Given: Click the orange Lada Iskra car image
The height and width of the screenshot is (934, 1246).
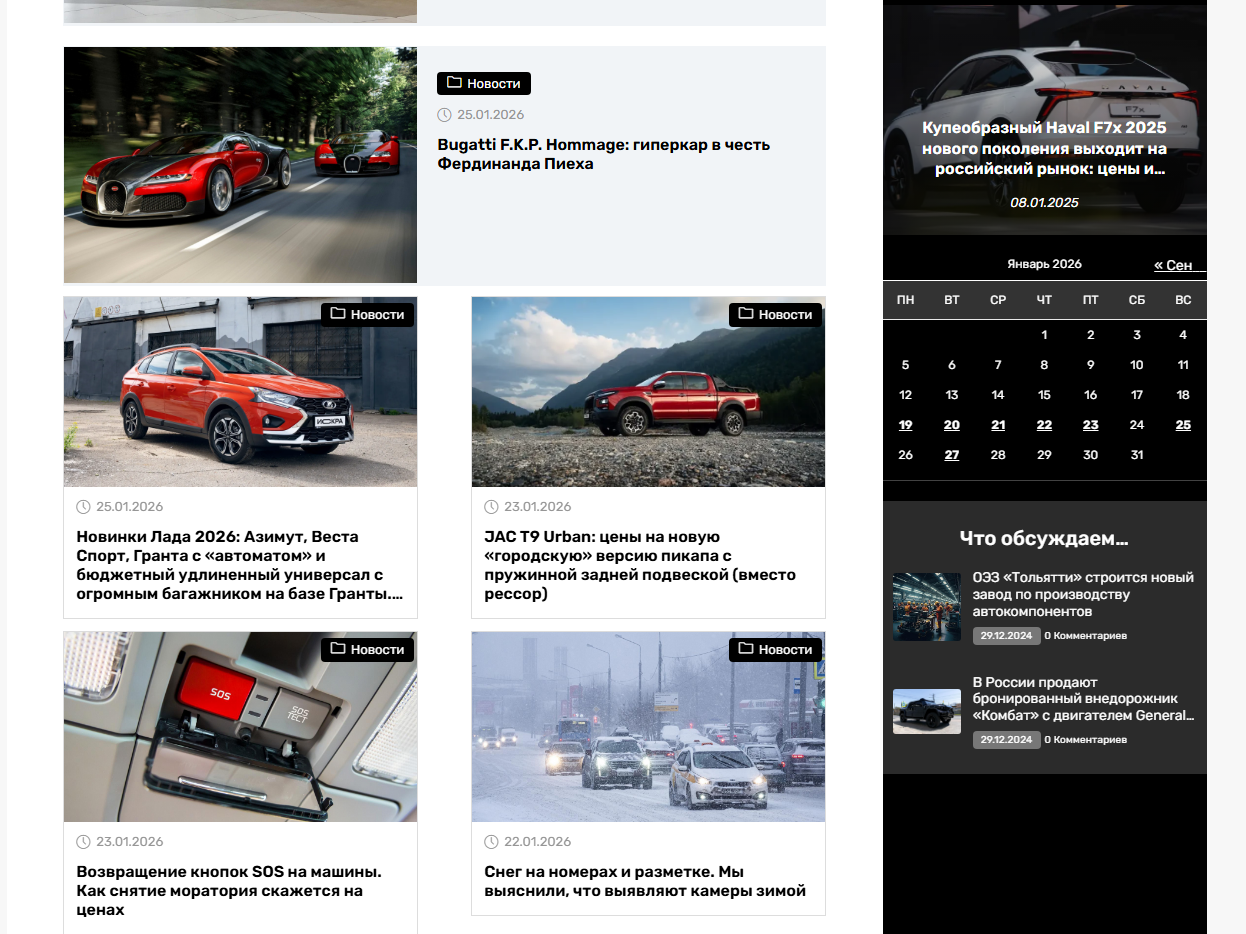Looking at the screenshot, I should (x=240, y=392).
